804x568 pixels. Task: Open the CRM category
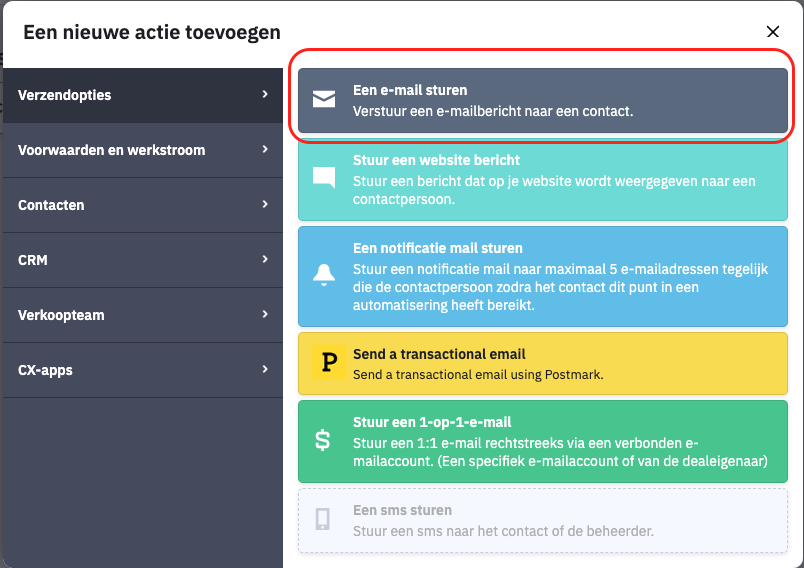click(143, 260)
